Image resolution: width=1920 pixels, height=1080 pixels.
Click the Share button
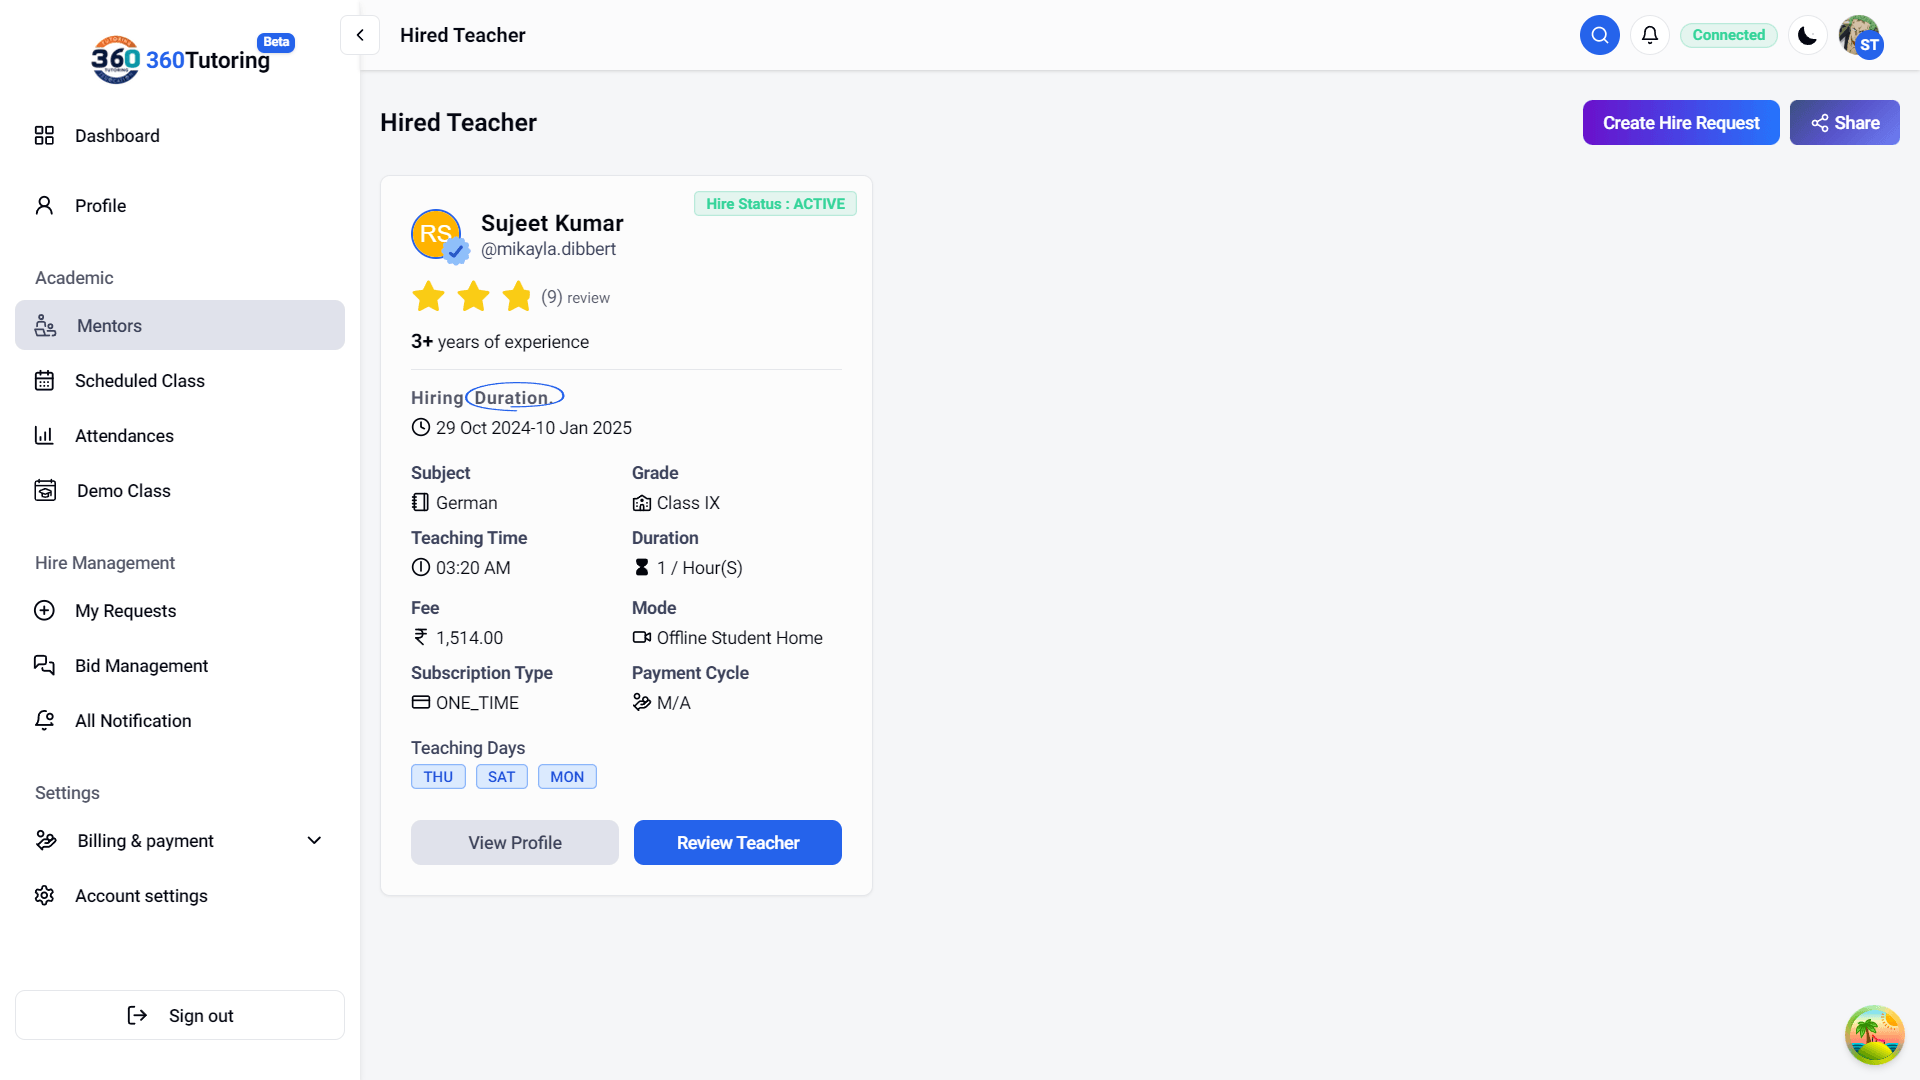pyautogui.click(x=1844, y=122)
